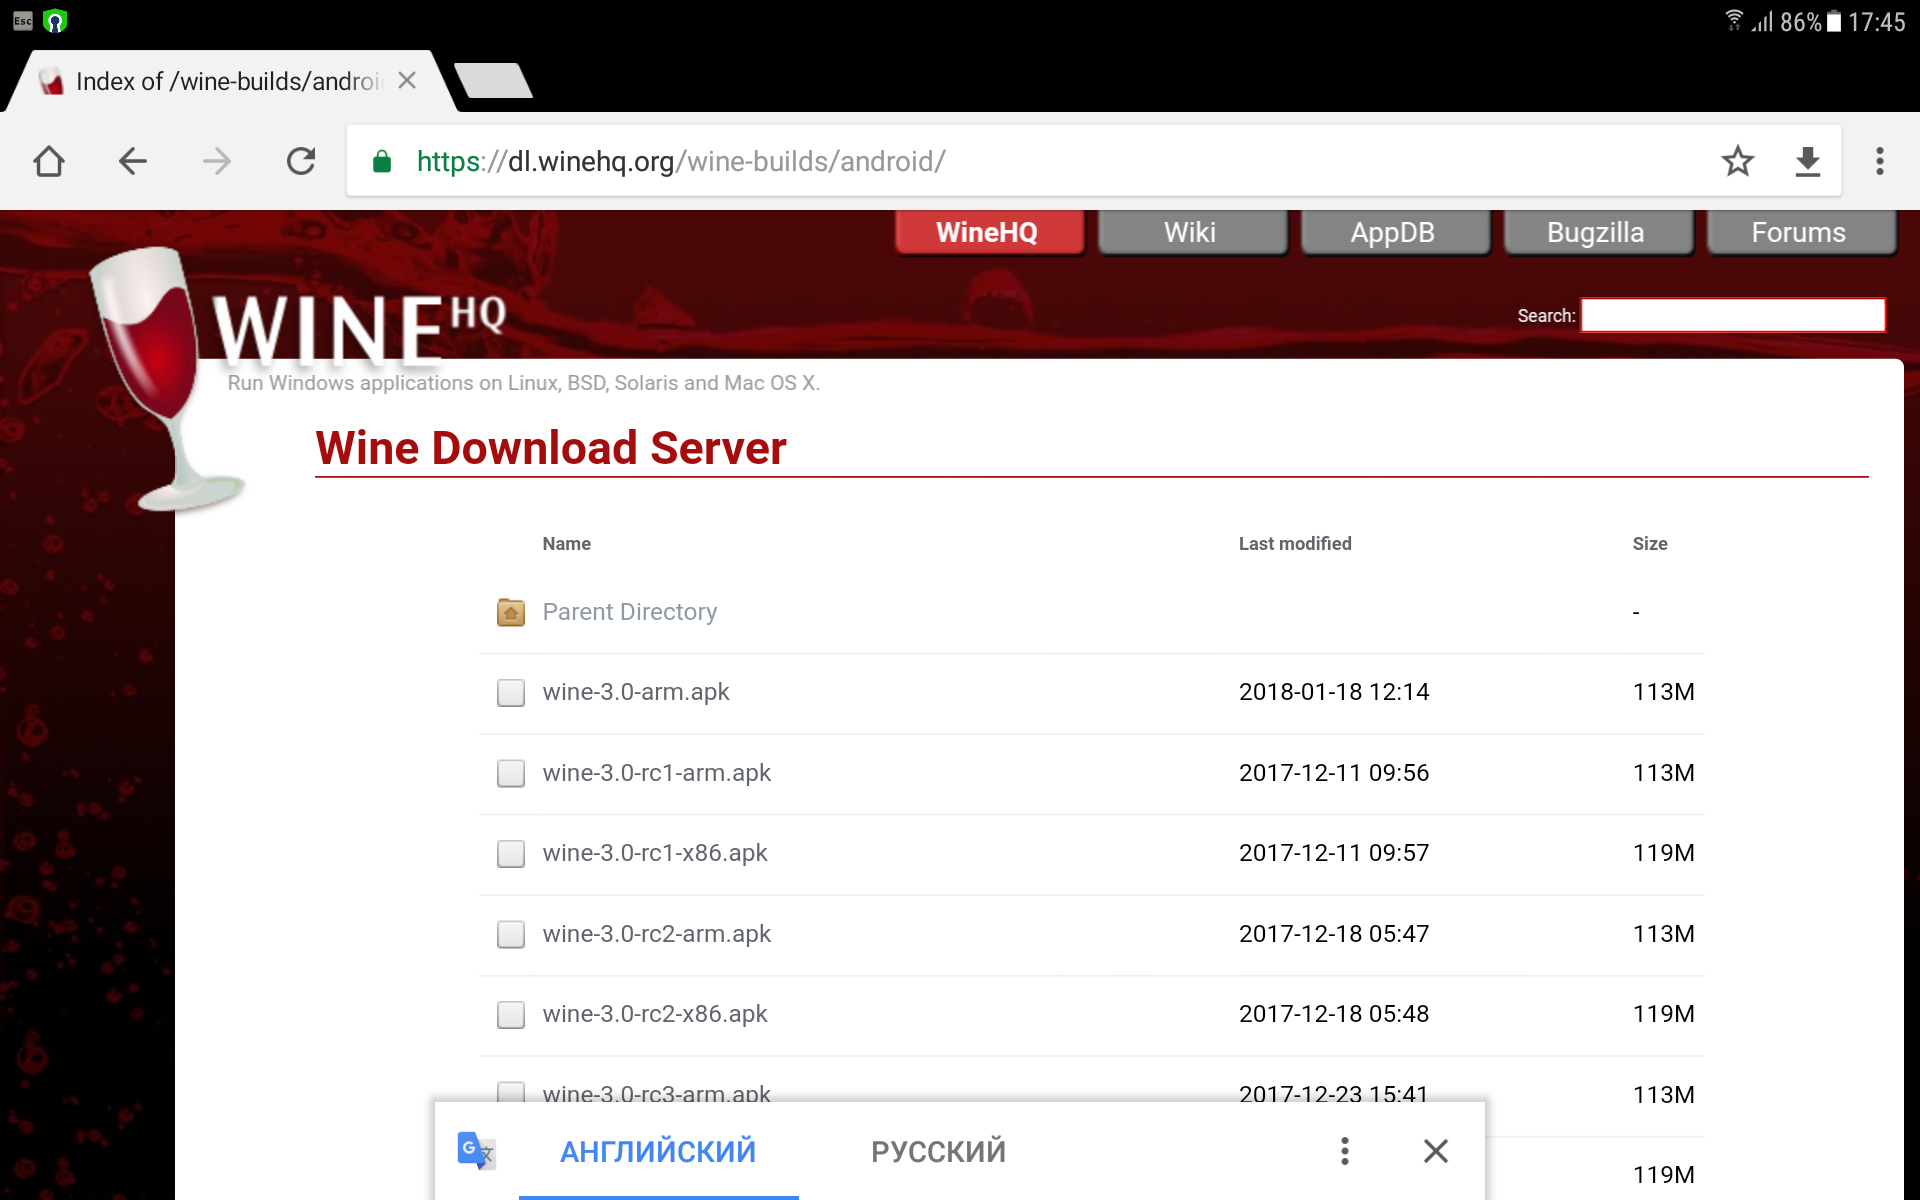The image size is (1920, 1200).
Task: Close the Index of /wine-builds tab
Action: (x=407, y=81)
